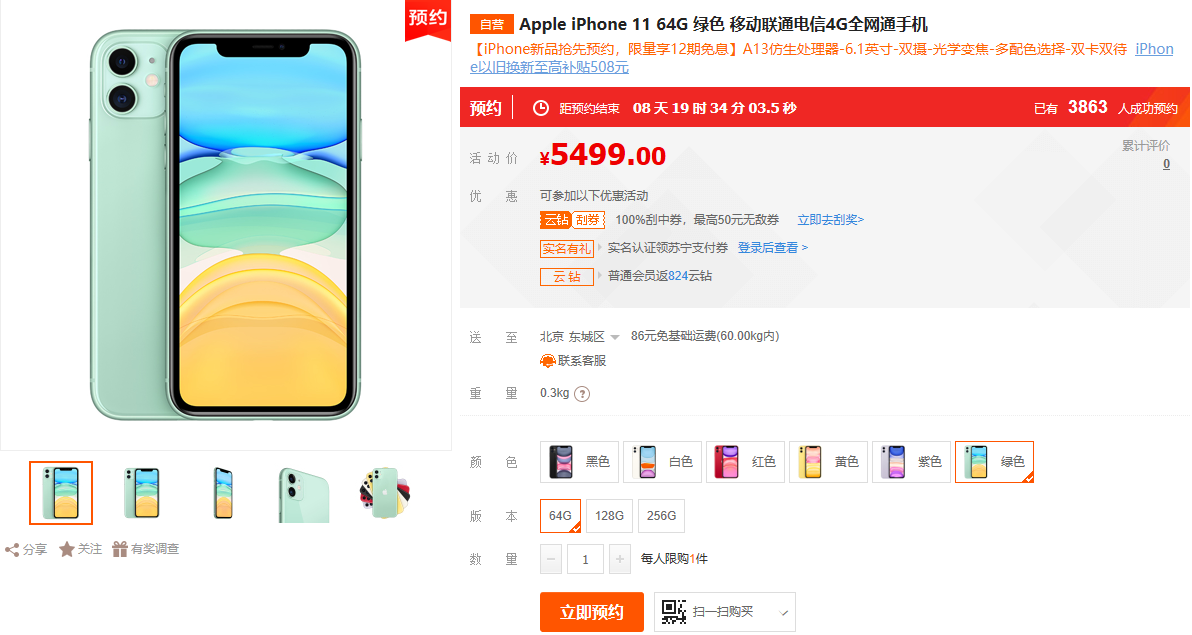This screenshot has width=1192, height=635.
Task: Pick the red 红色 color swatch
Action: click(745, 462)
